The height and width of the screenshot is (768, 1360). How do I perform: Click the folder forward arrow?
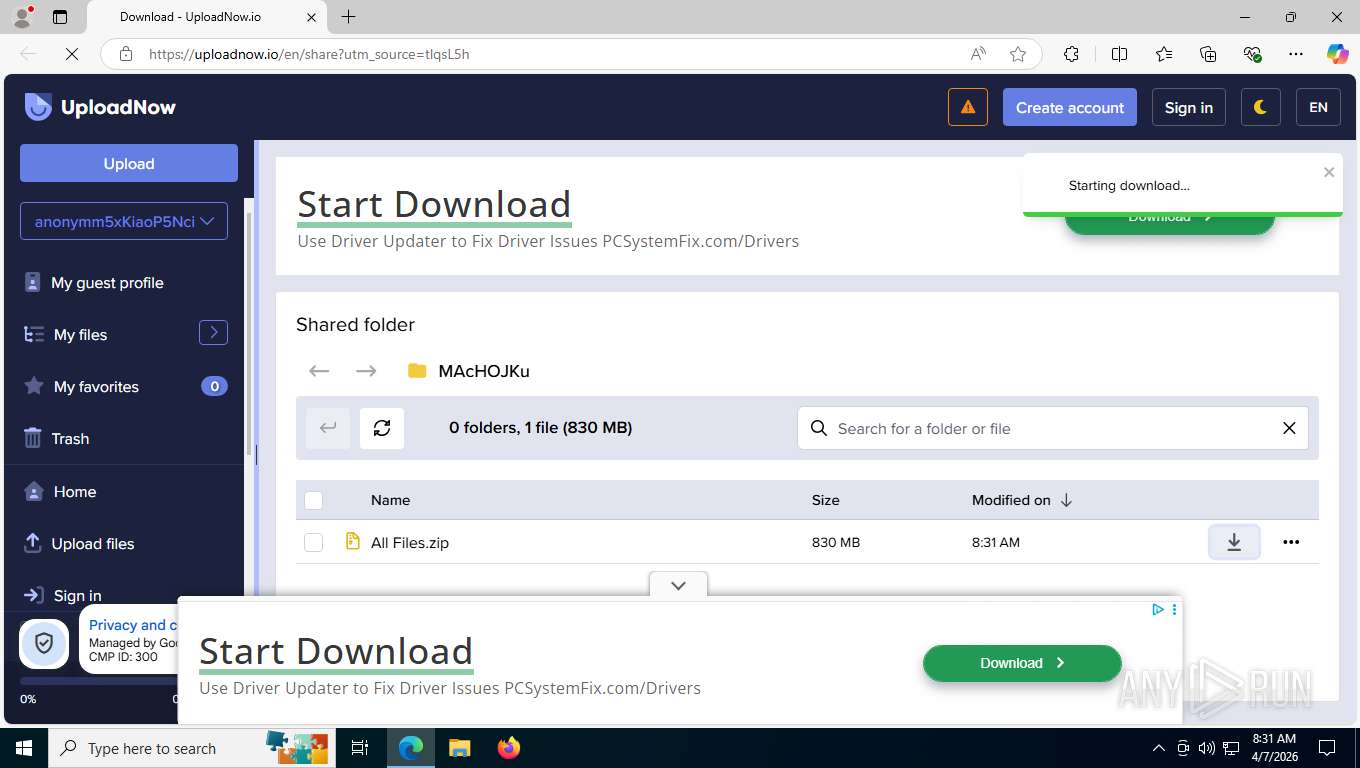point(366,371)
